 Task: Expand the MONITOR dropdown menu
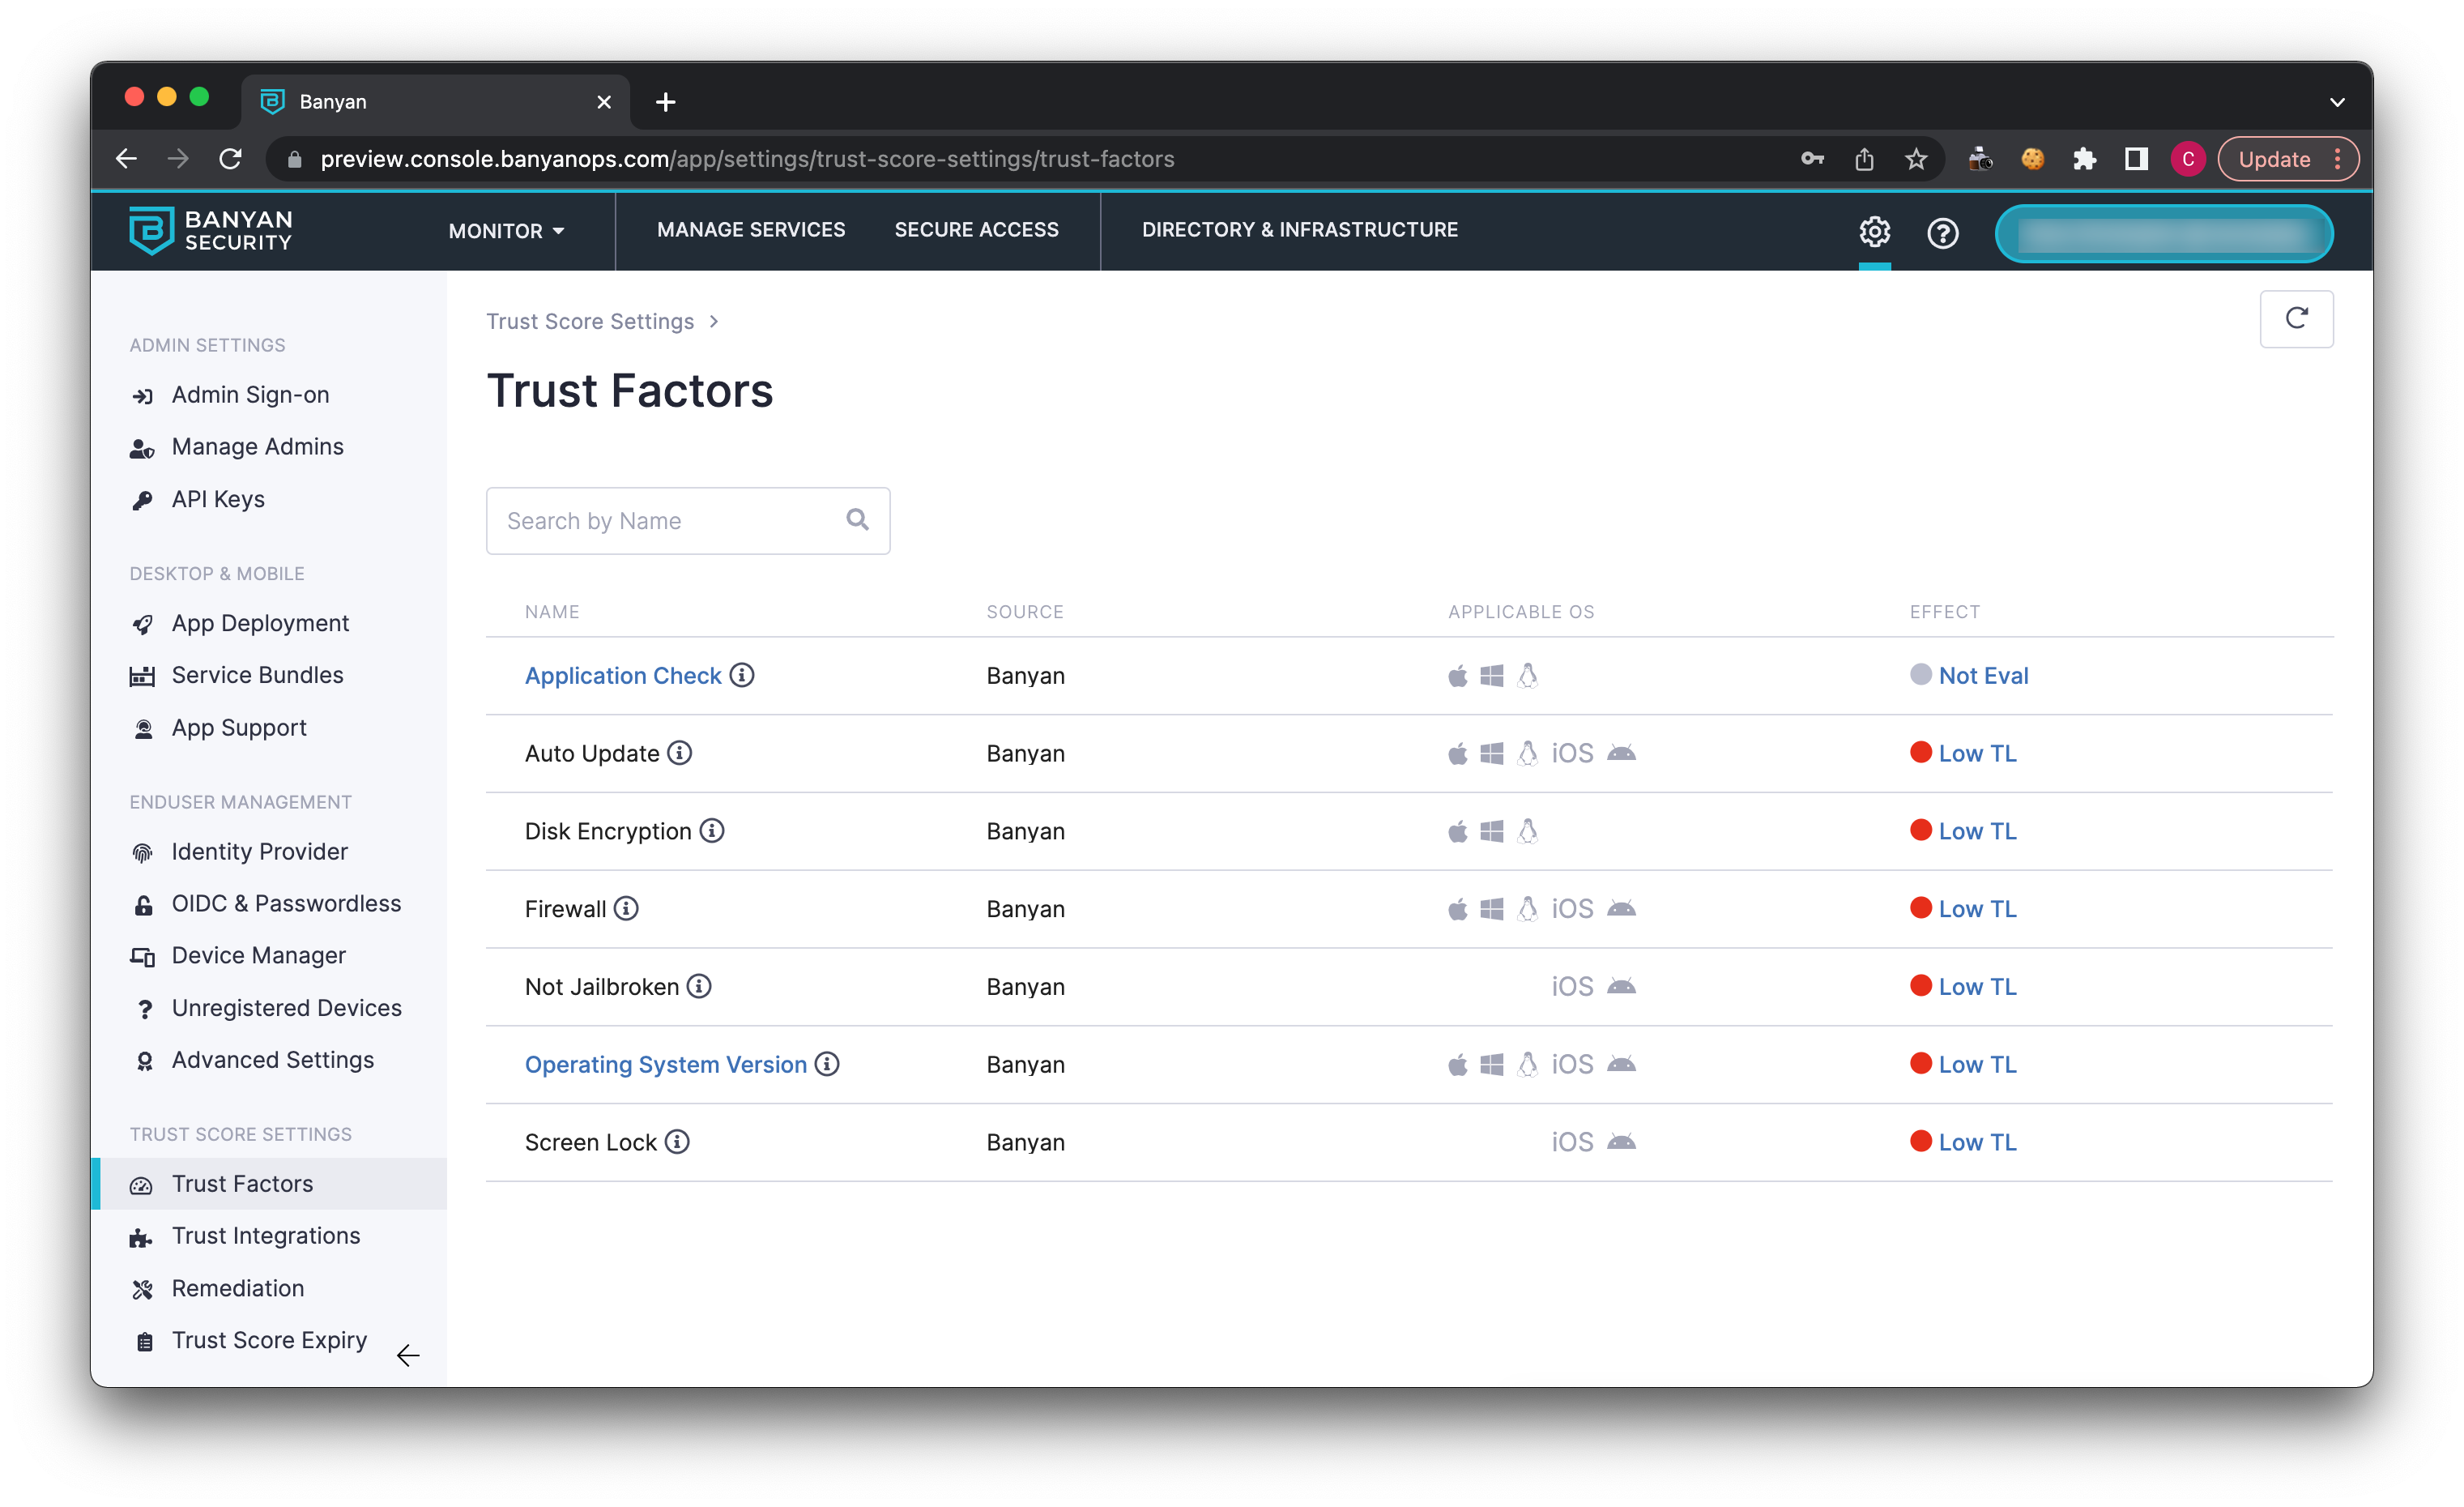(x=506, y=231)
